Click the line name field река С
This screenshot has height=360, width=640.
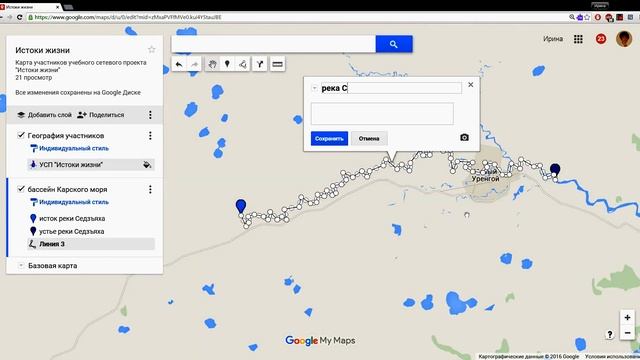[391, 88]
